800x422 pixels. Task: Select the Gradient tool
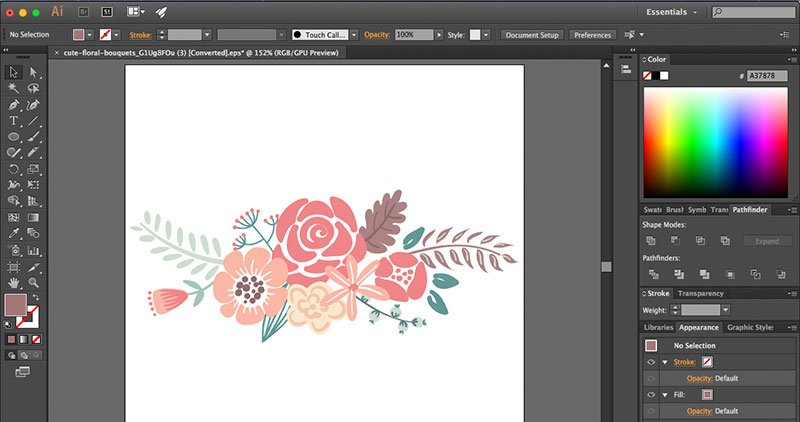[x=34, y=217]
